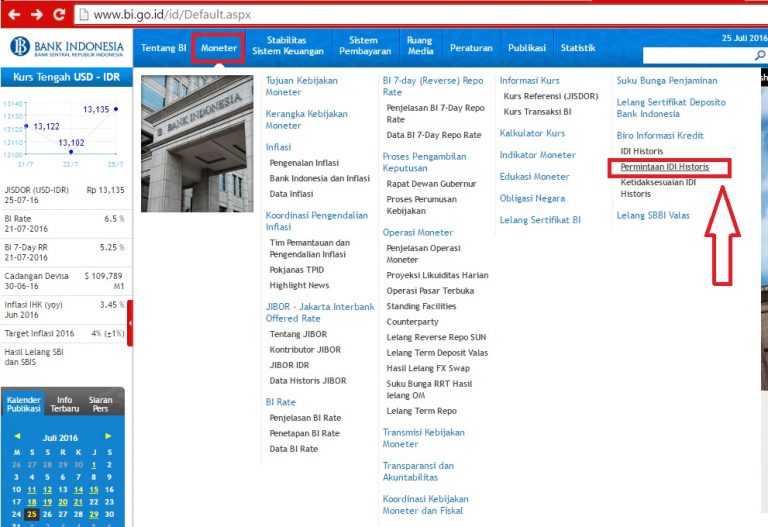Open Tujuan Kebijakan Moneter link
Screen dimensions: 768x527
click(301, 86)
